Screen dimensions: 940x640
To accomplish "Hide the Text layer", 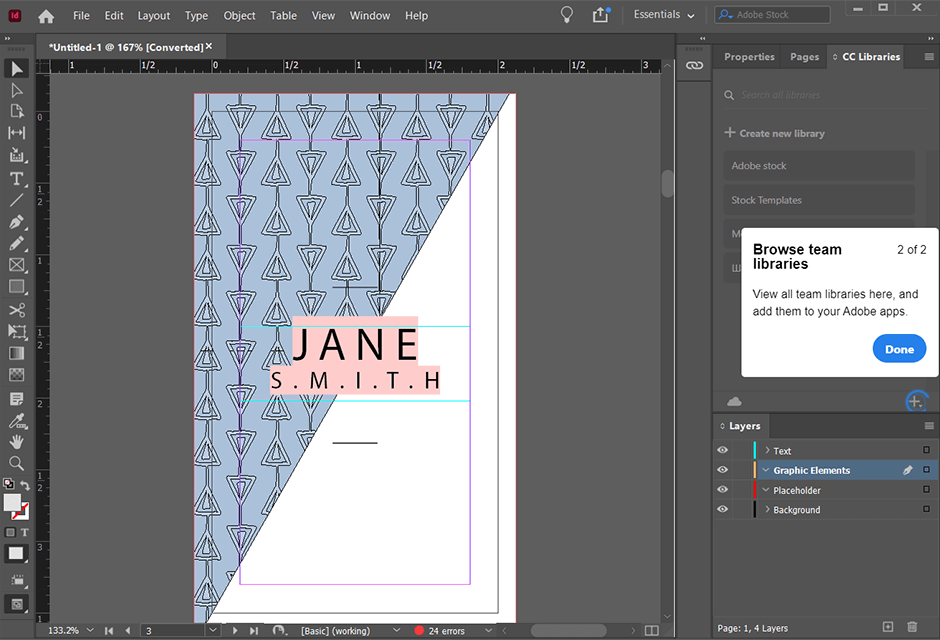I will pos(722,451).
